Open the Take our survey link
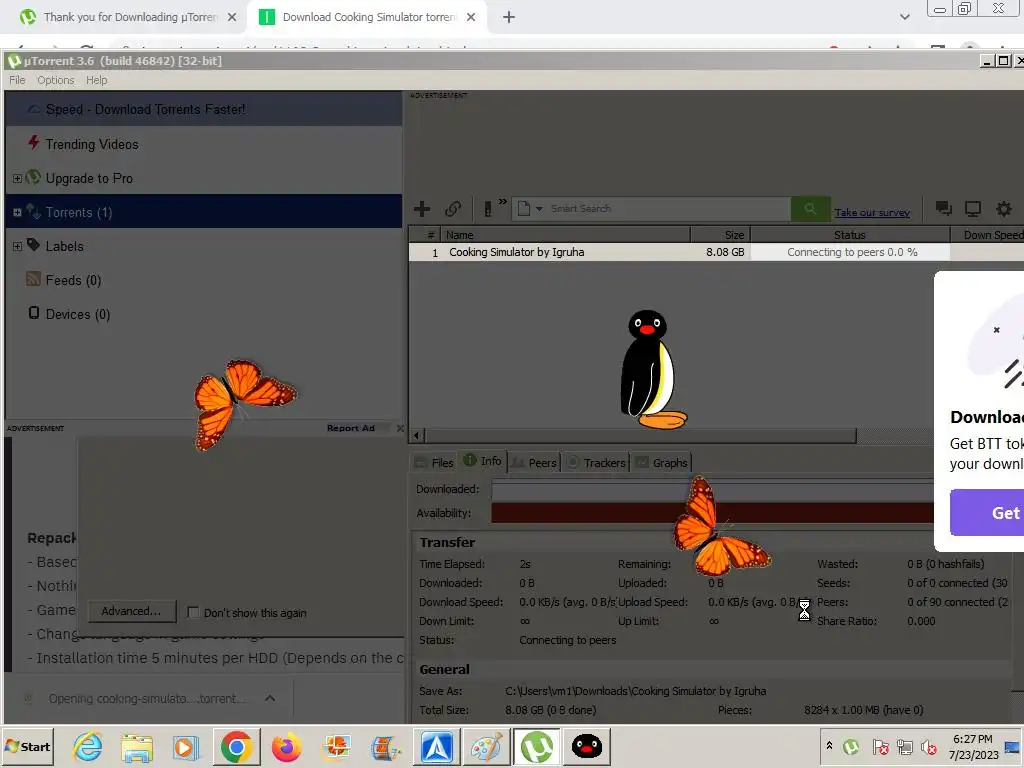1024x768 pixels. 872,212
